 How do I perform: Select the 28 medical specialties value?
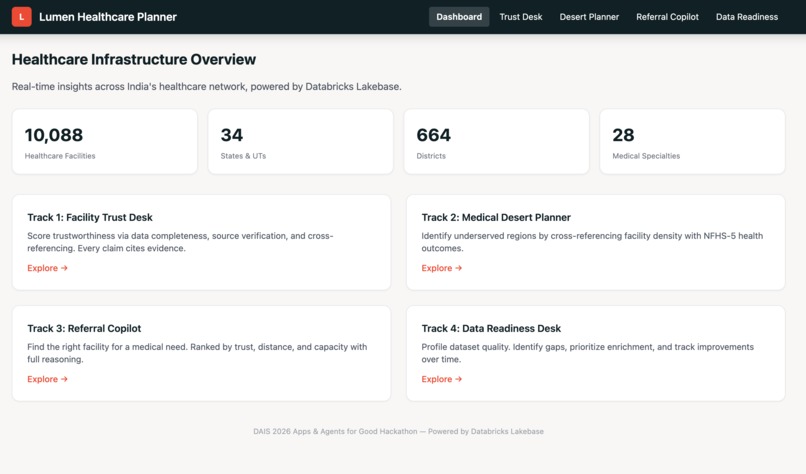[x=624, y=135]
